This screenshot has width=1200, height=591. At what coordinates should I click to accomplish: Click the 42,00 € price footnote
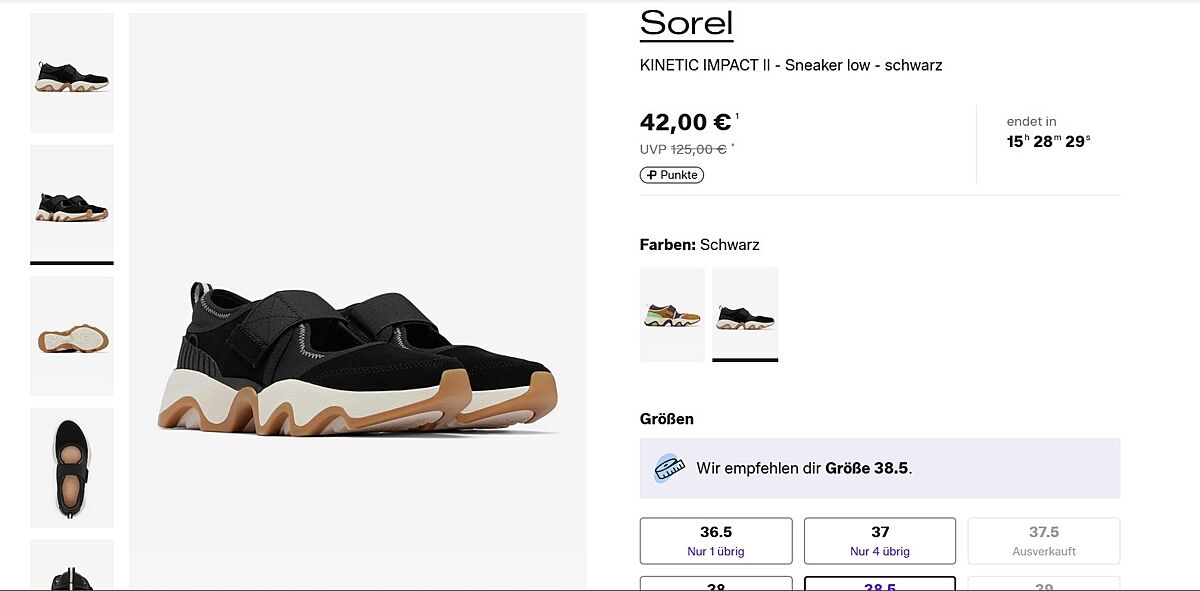pyautogui.click(x=737, y=116)
